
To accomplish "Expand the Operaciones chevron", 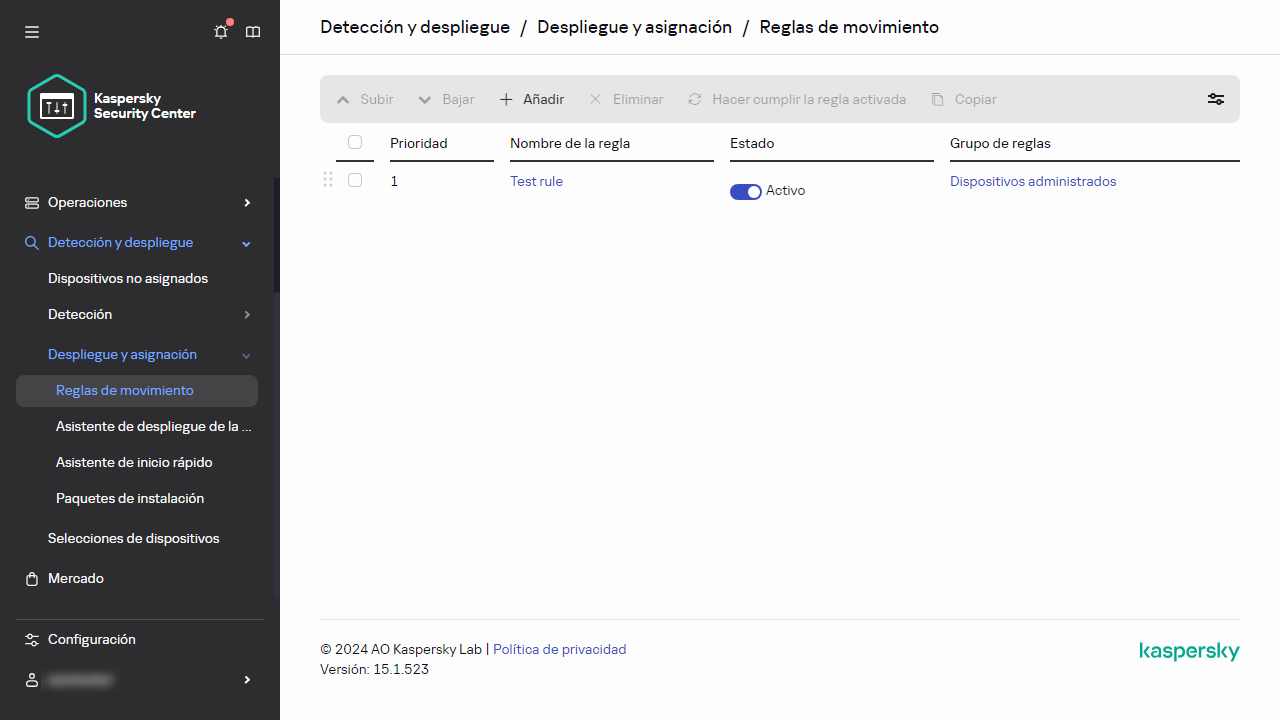I will pos(247,203).
